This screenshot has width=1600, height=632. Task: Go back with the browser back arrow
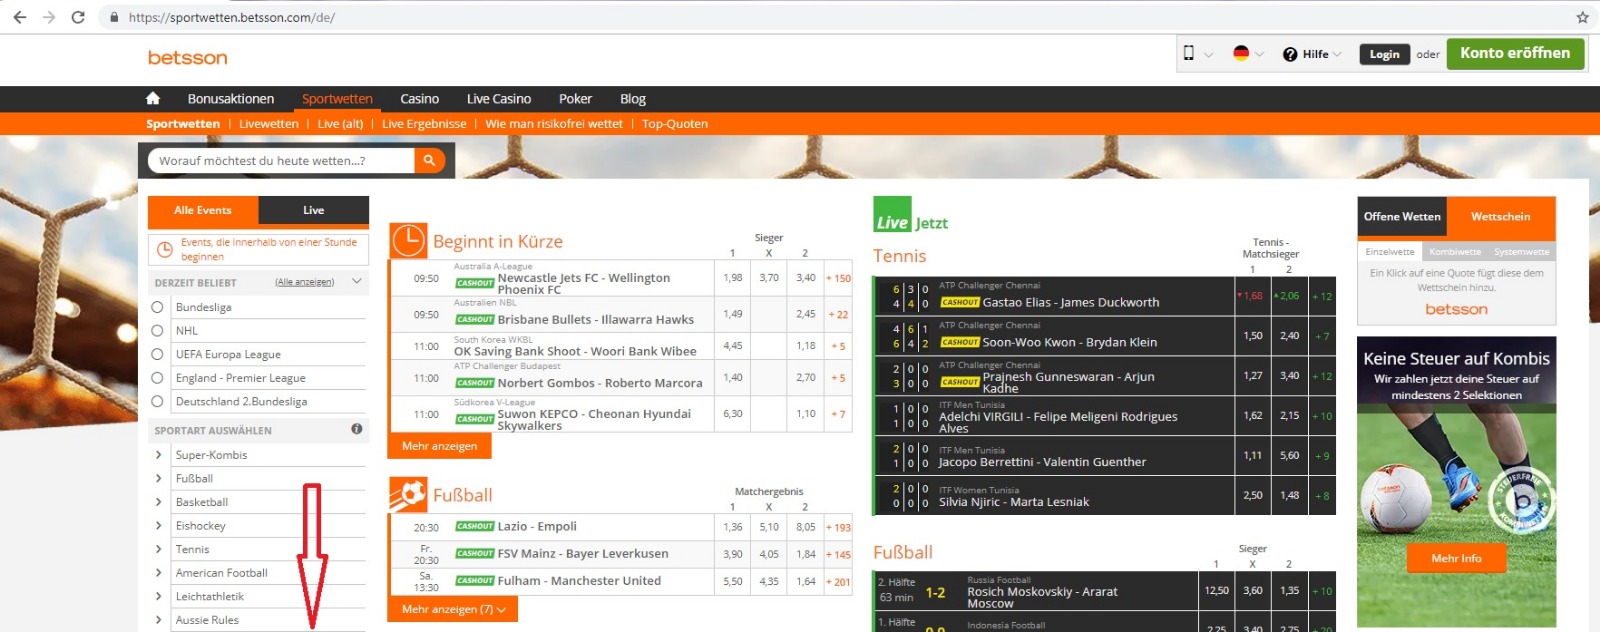click(x=19, y=17)
